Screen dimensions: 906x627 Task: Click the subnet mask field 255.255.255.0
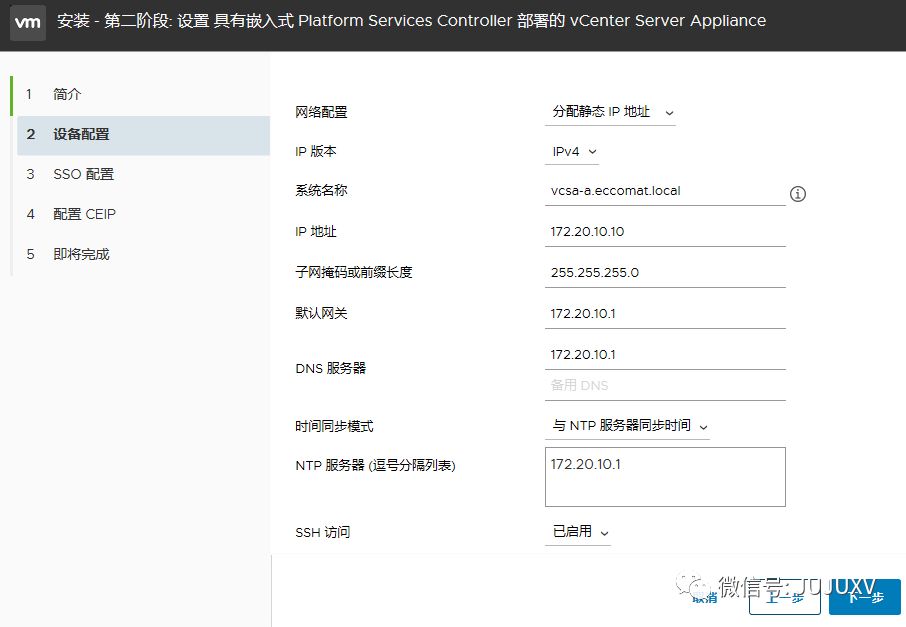[x=665, y=273]
